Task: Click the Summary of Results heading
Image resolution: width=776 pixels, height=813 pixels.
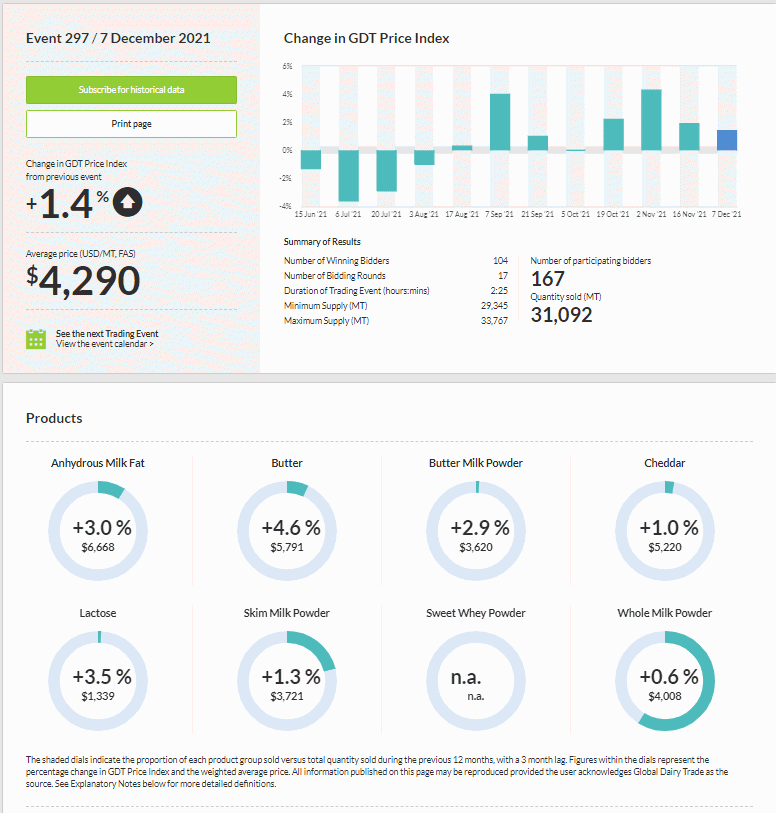Action: [x=322, y=242]
